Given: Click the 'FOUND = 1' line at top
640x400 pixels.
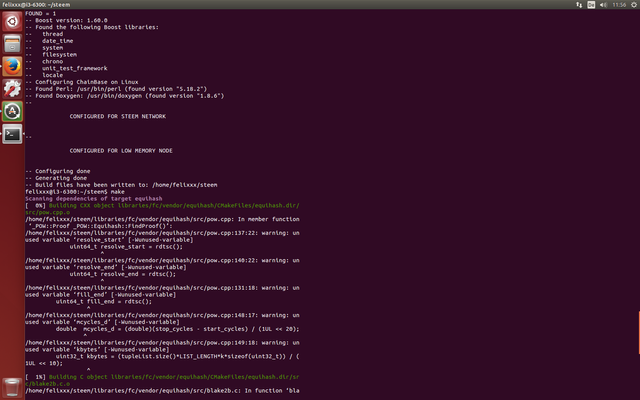Looking at the screenshot, I should tap(41, 13).
